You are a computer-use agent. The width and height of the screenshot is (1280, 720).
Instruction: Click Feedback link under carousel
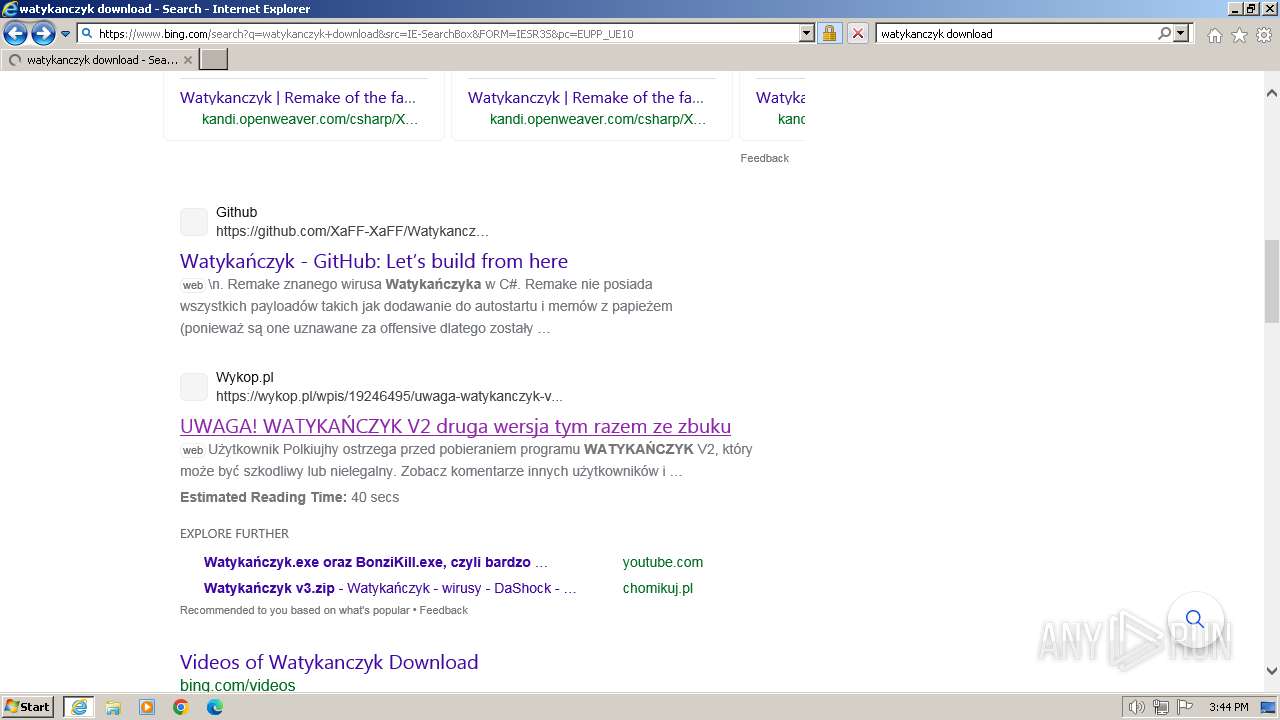[x=764, y=158]
